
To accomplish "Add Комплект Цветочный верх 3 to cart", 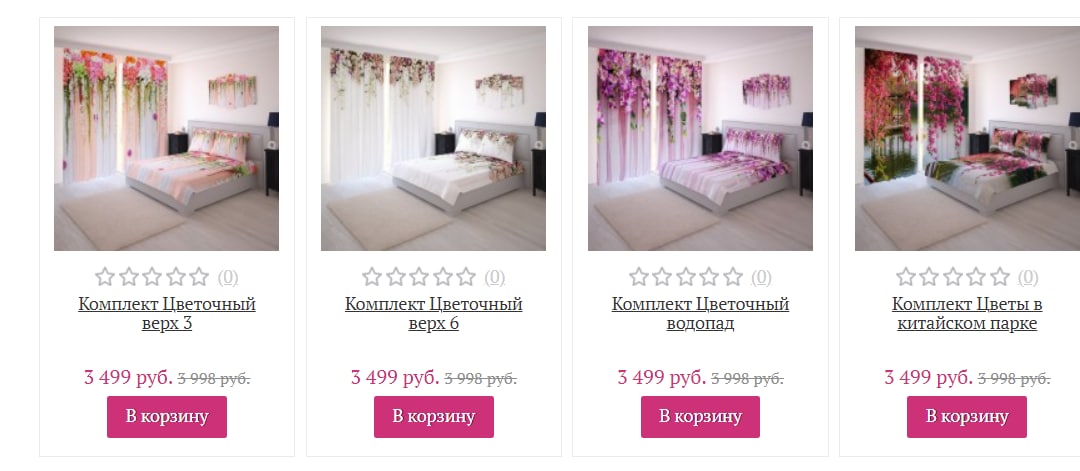I will [167, 417].
